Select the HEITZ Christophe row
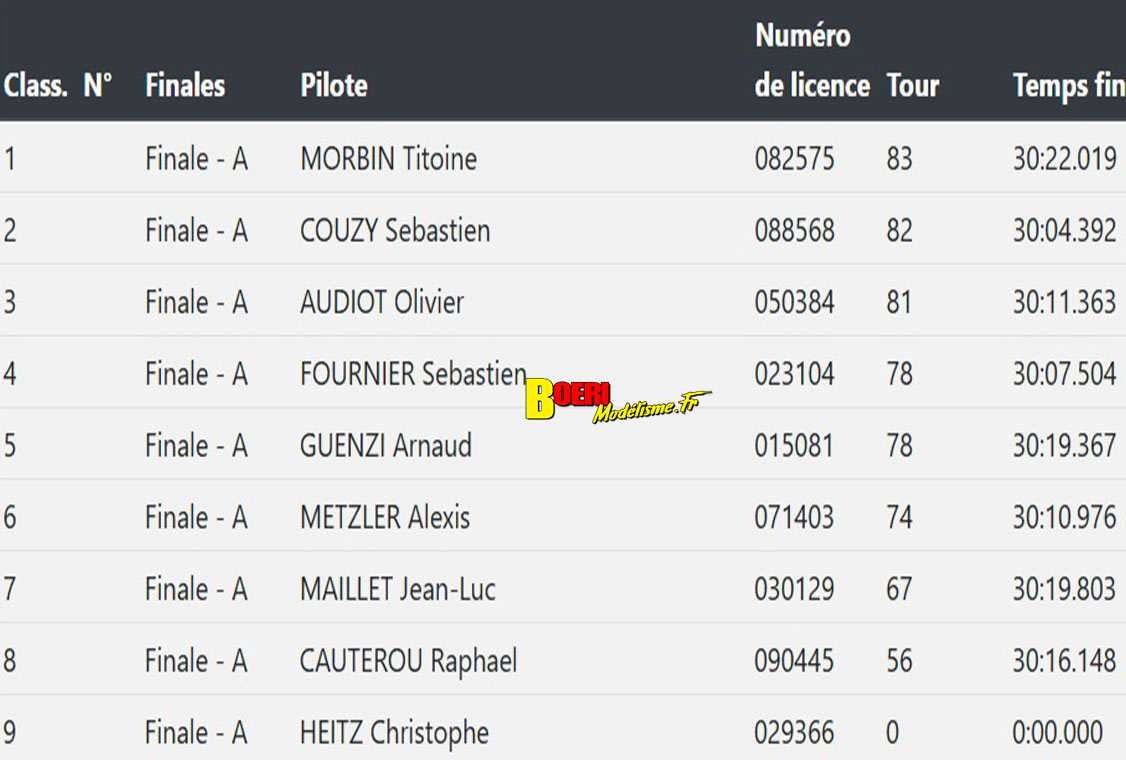This screenshot has height=760, width=1126. click(x=394, y=733)
